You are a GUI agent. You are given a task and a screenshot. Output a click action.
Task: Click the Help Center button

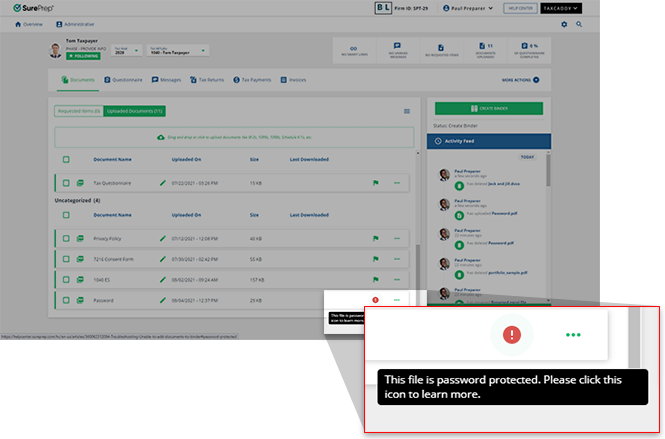point(520,8)
